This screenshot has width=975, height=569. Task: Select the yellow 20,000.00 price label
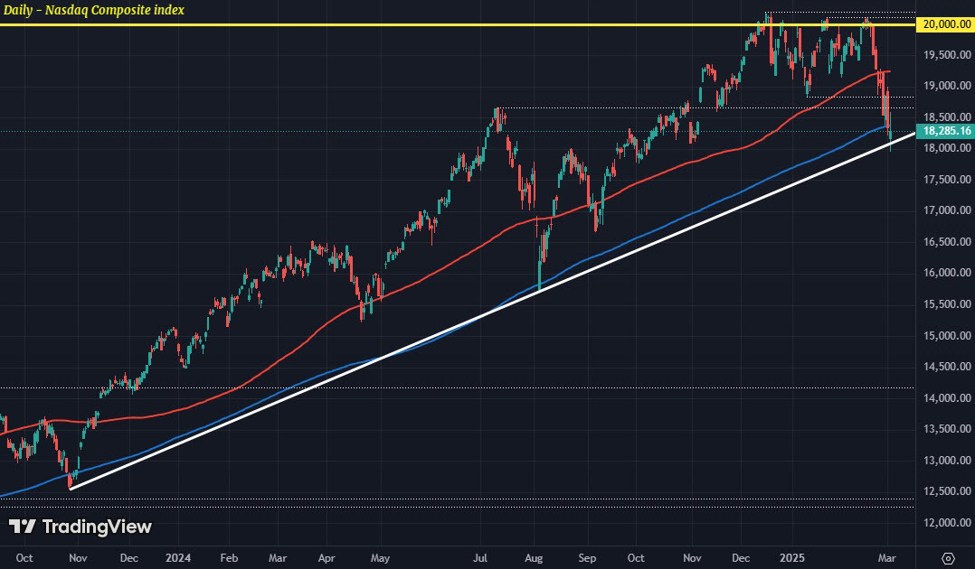pyautogui.click(x=947, y=24)
